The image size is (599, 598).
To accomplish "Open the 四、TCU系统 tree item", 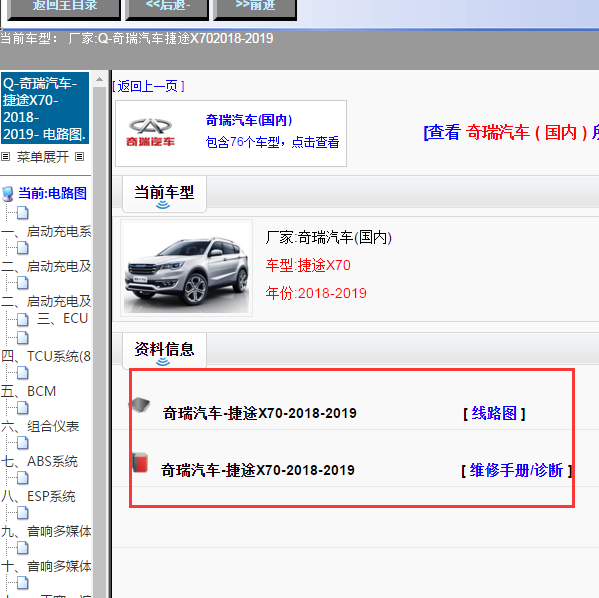I will [46, 357].
